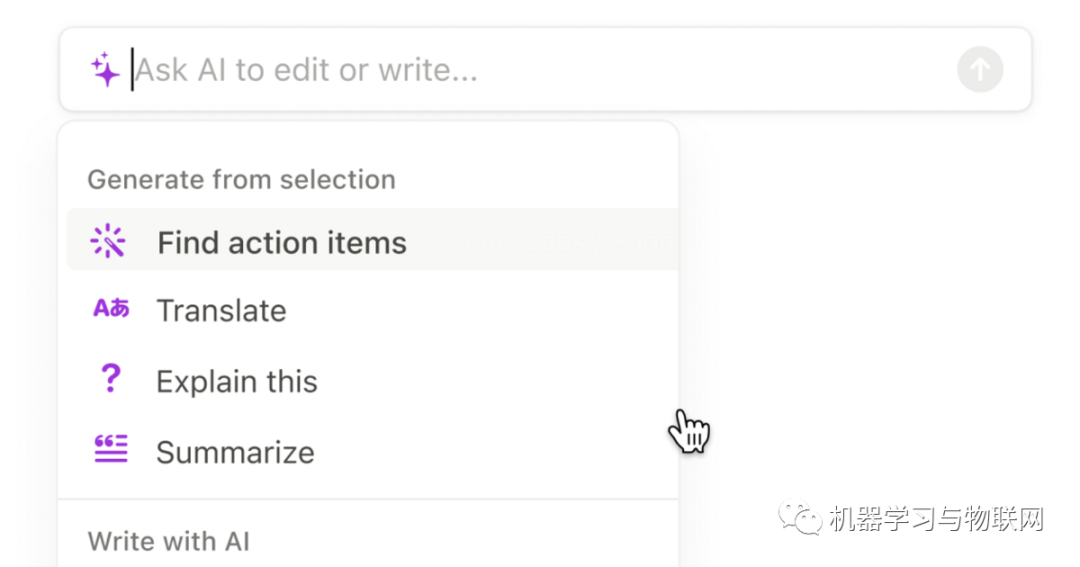Click the 机器学习与物联网 watermark text
The image size is (1080, 567).
936,520
